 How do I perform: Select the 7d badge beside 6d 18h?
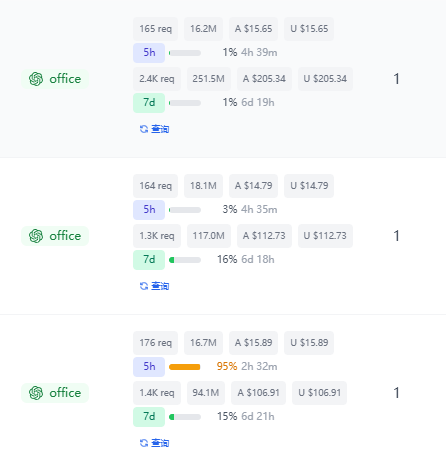tap(149, 260)
